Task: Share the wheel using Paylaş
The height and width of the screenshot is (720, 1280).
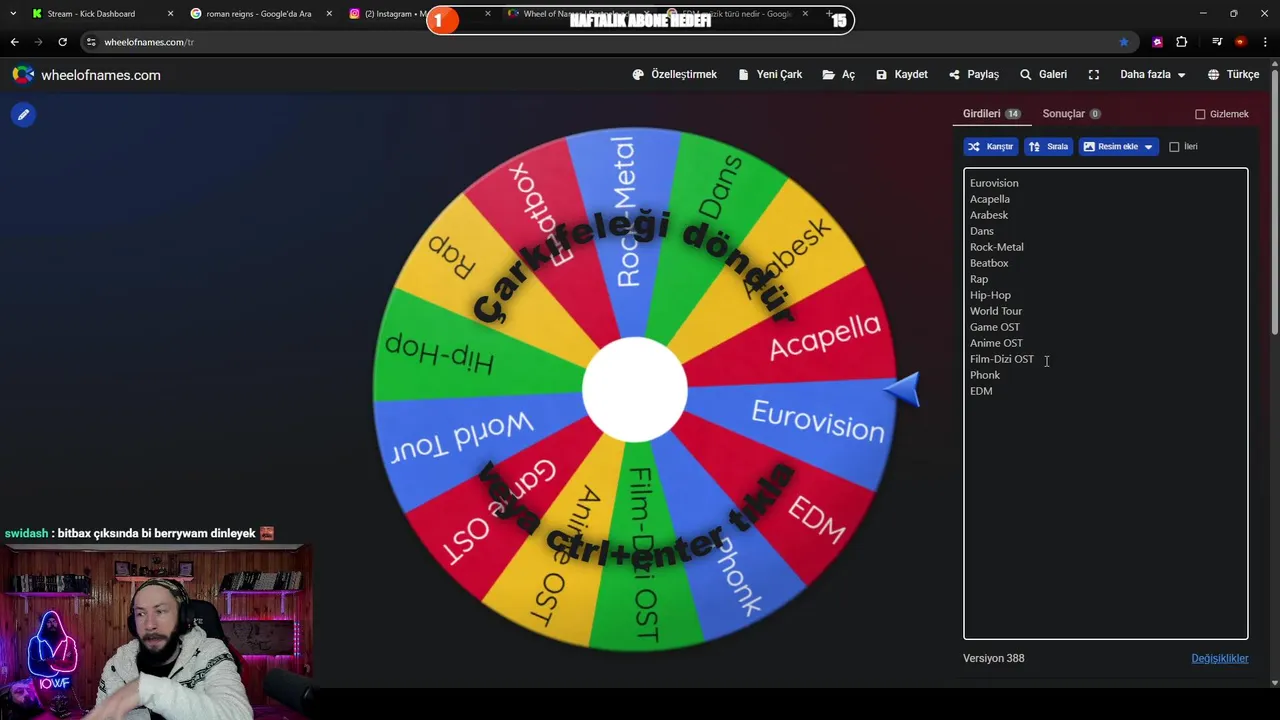Action: (974, 75)
